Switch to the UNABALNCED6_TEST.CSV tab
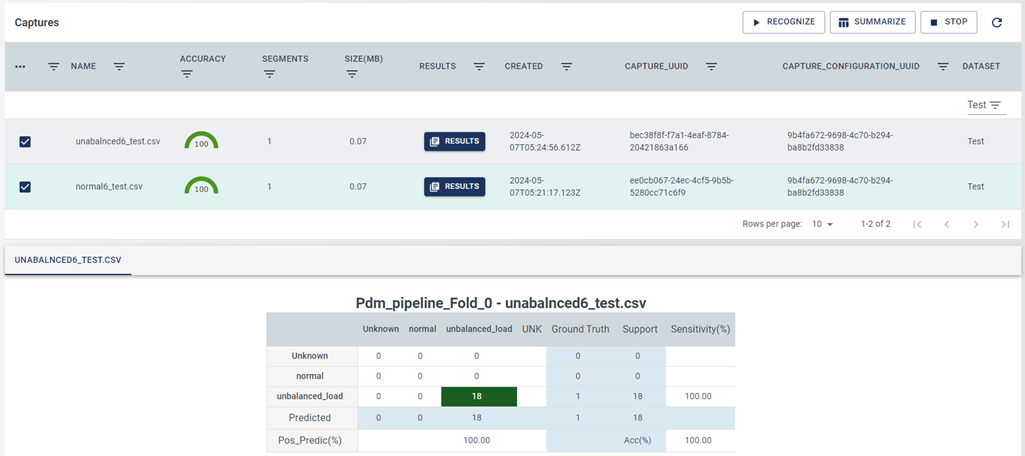1025x456 pixels. click(68, 260)
